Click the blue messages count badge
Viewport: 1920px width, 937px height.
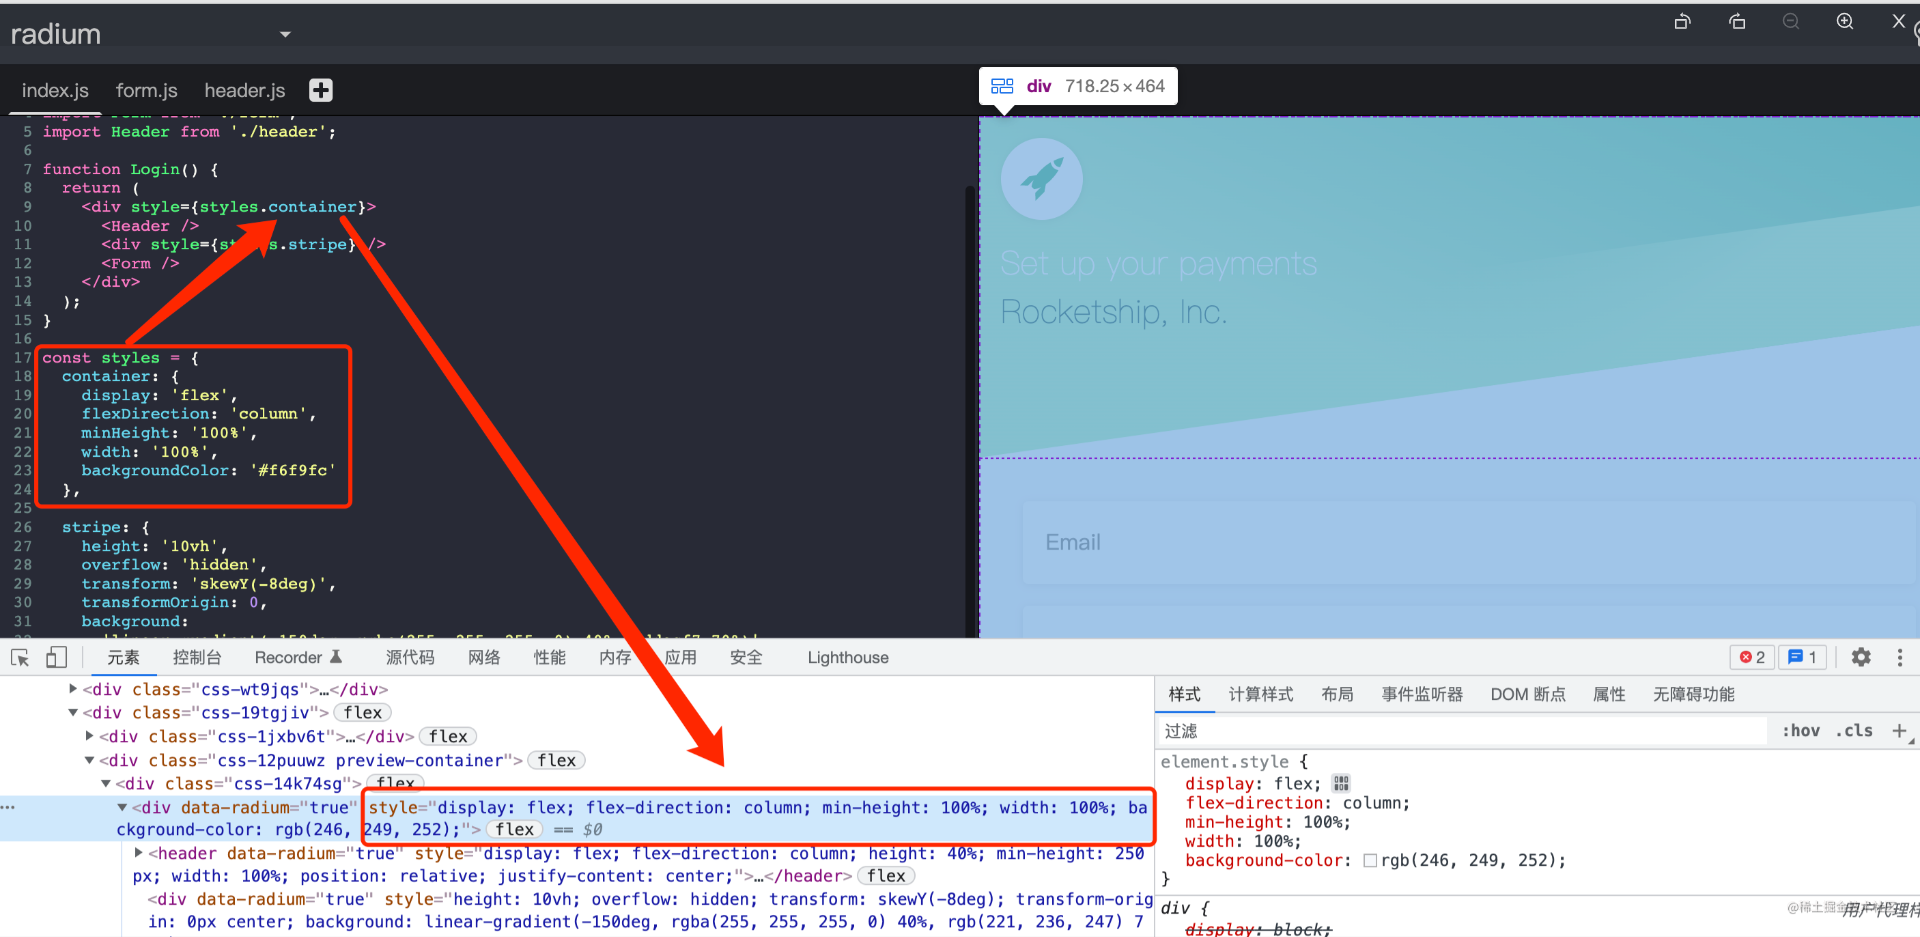tap(1802, 657)
